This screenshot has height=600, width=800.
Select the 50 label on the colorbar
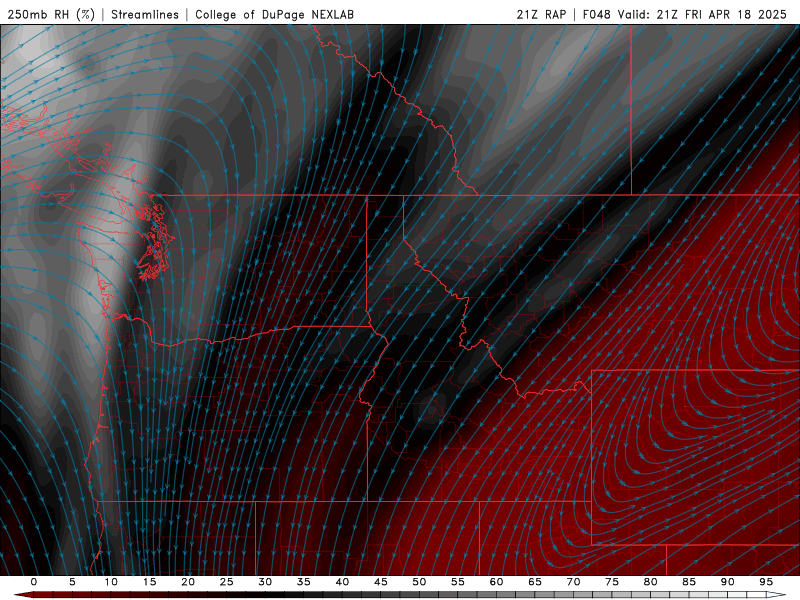(419, 582)
